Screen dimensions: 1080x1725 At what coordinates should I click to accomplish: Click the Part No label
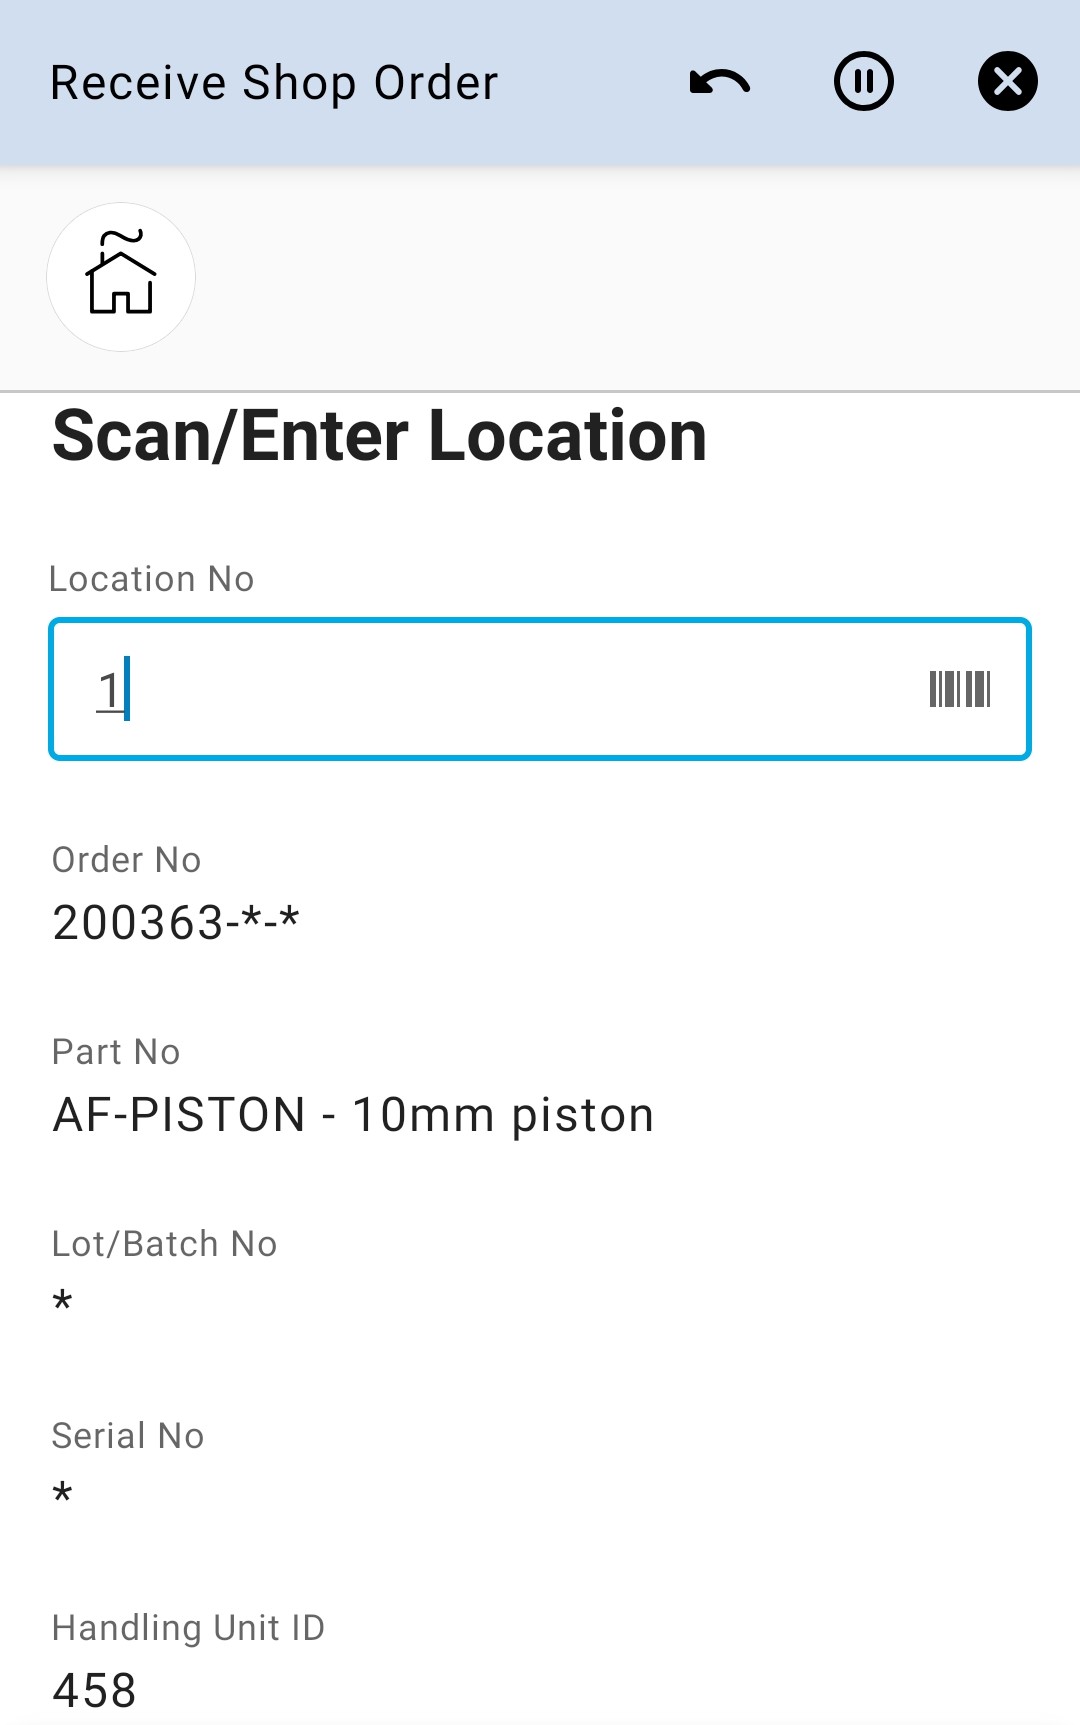click(x=116, y=1052)
